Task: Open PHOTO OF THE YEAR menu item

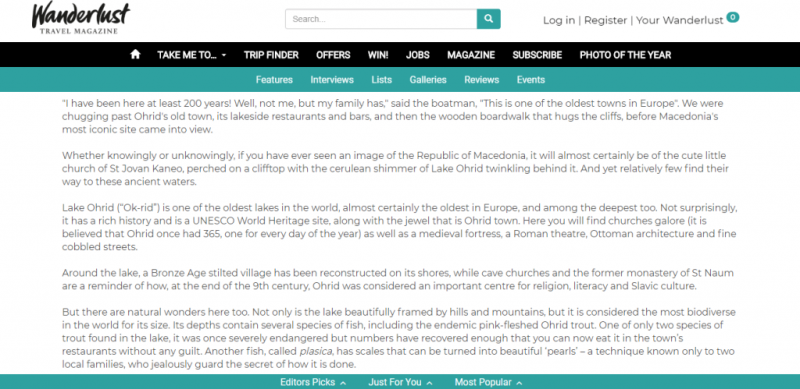Action: [x=626, y=55]
